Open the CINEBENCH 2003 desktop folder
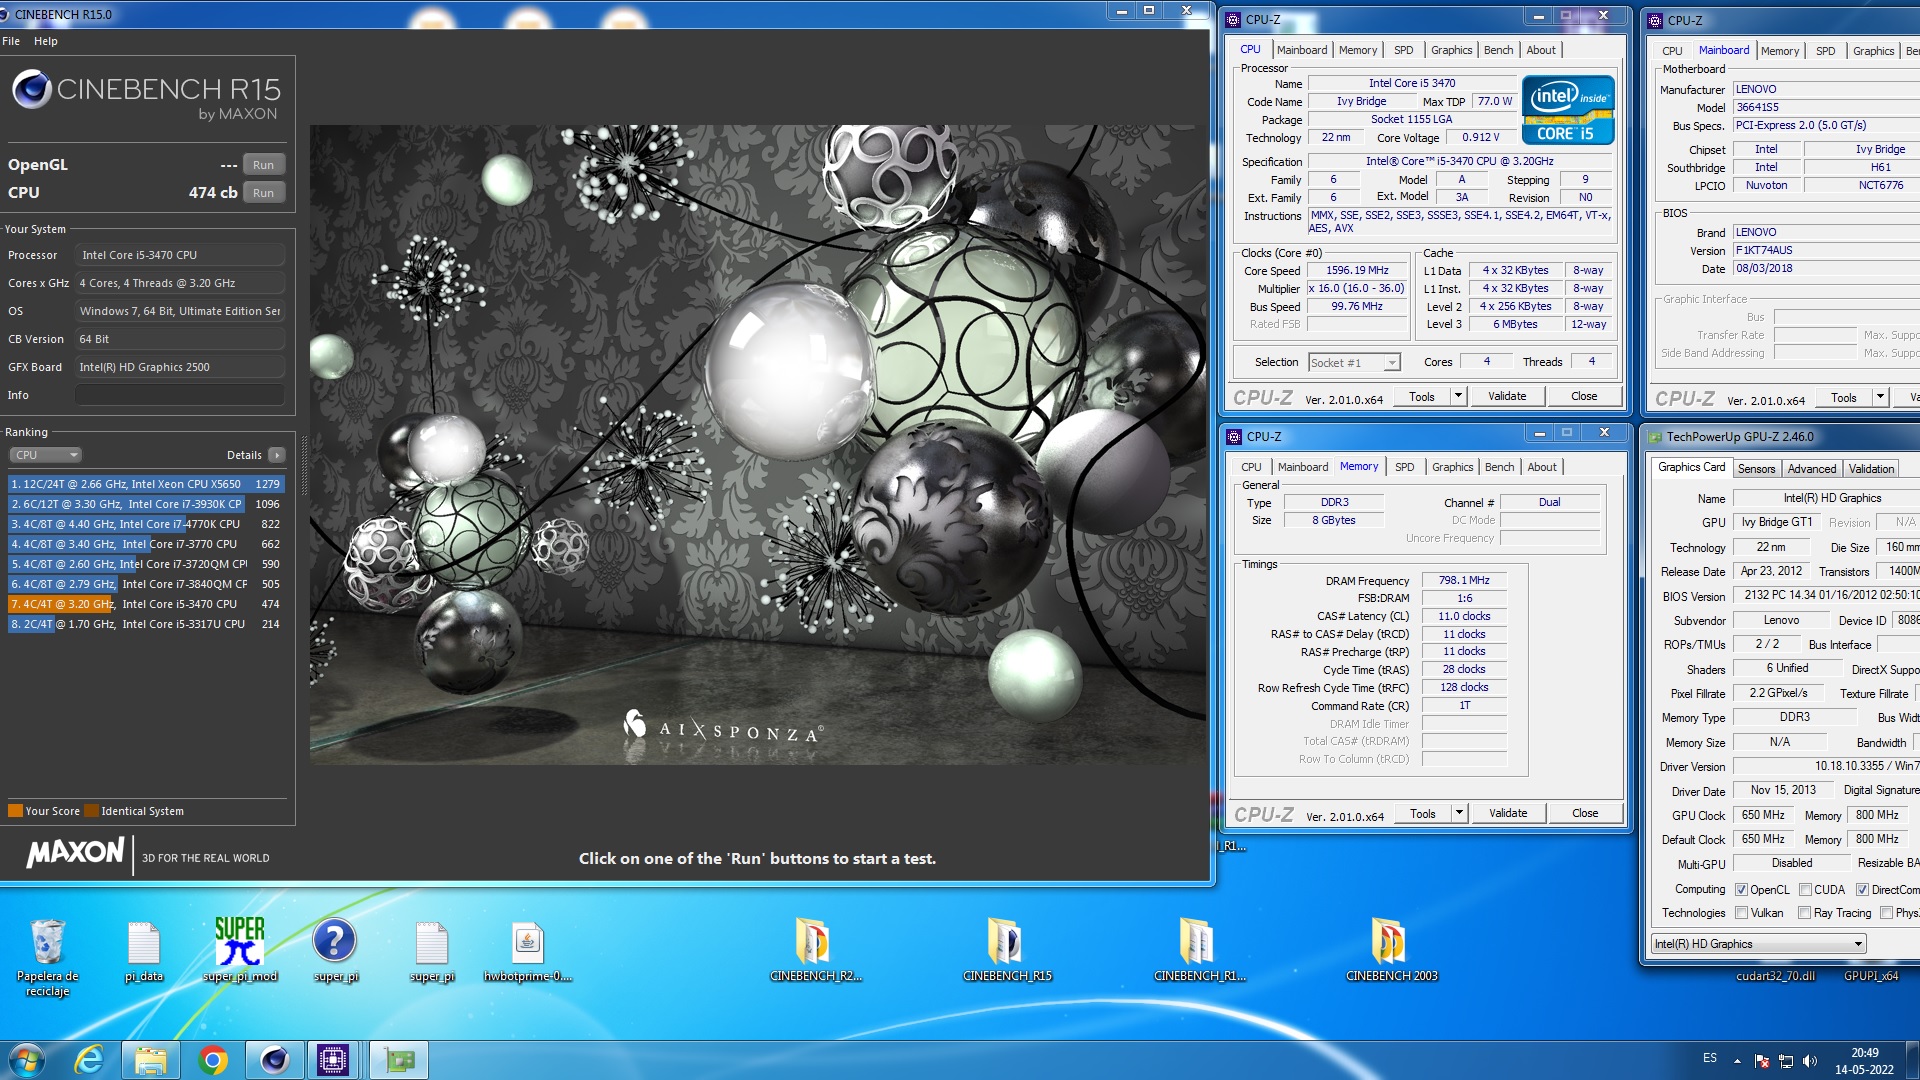This screenshot has width=1920, height=1080. pyautogui.click(x=1391, y=950)
